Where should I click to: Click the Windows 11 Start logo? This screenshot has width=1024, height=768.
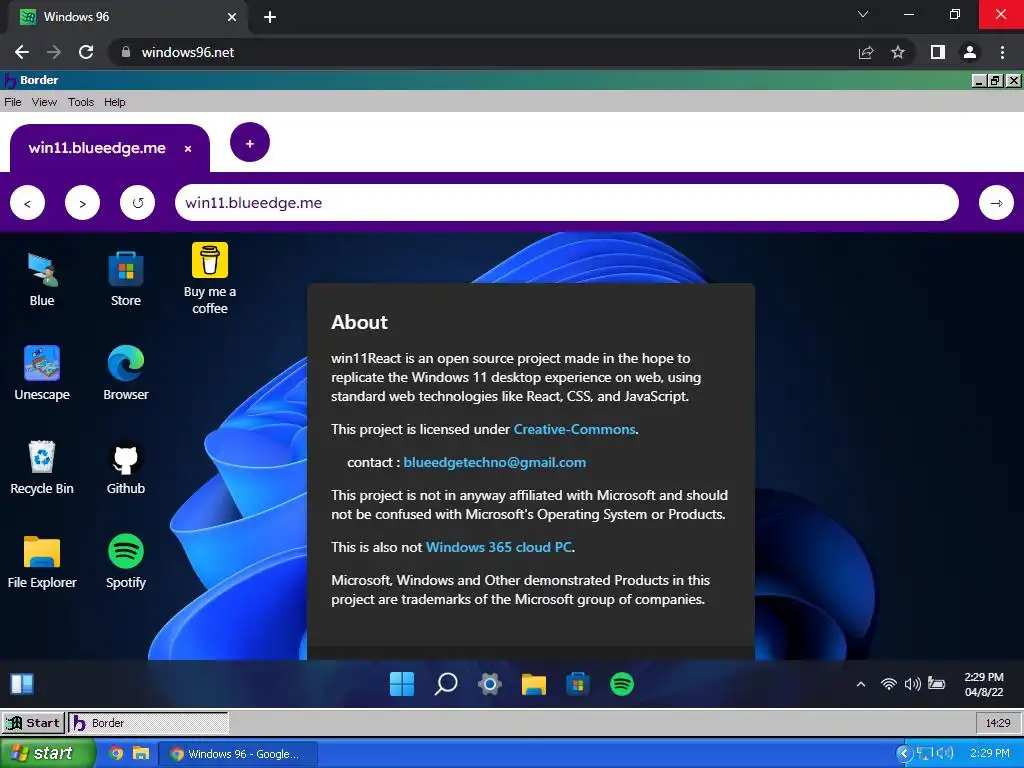tap(402, 684)
